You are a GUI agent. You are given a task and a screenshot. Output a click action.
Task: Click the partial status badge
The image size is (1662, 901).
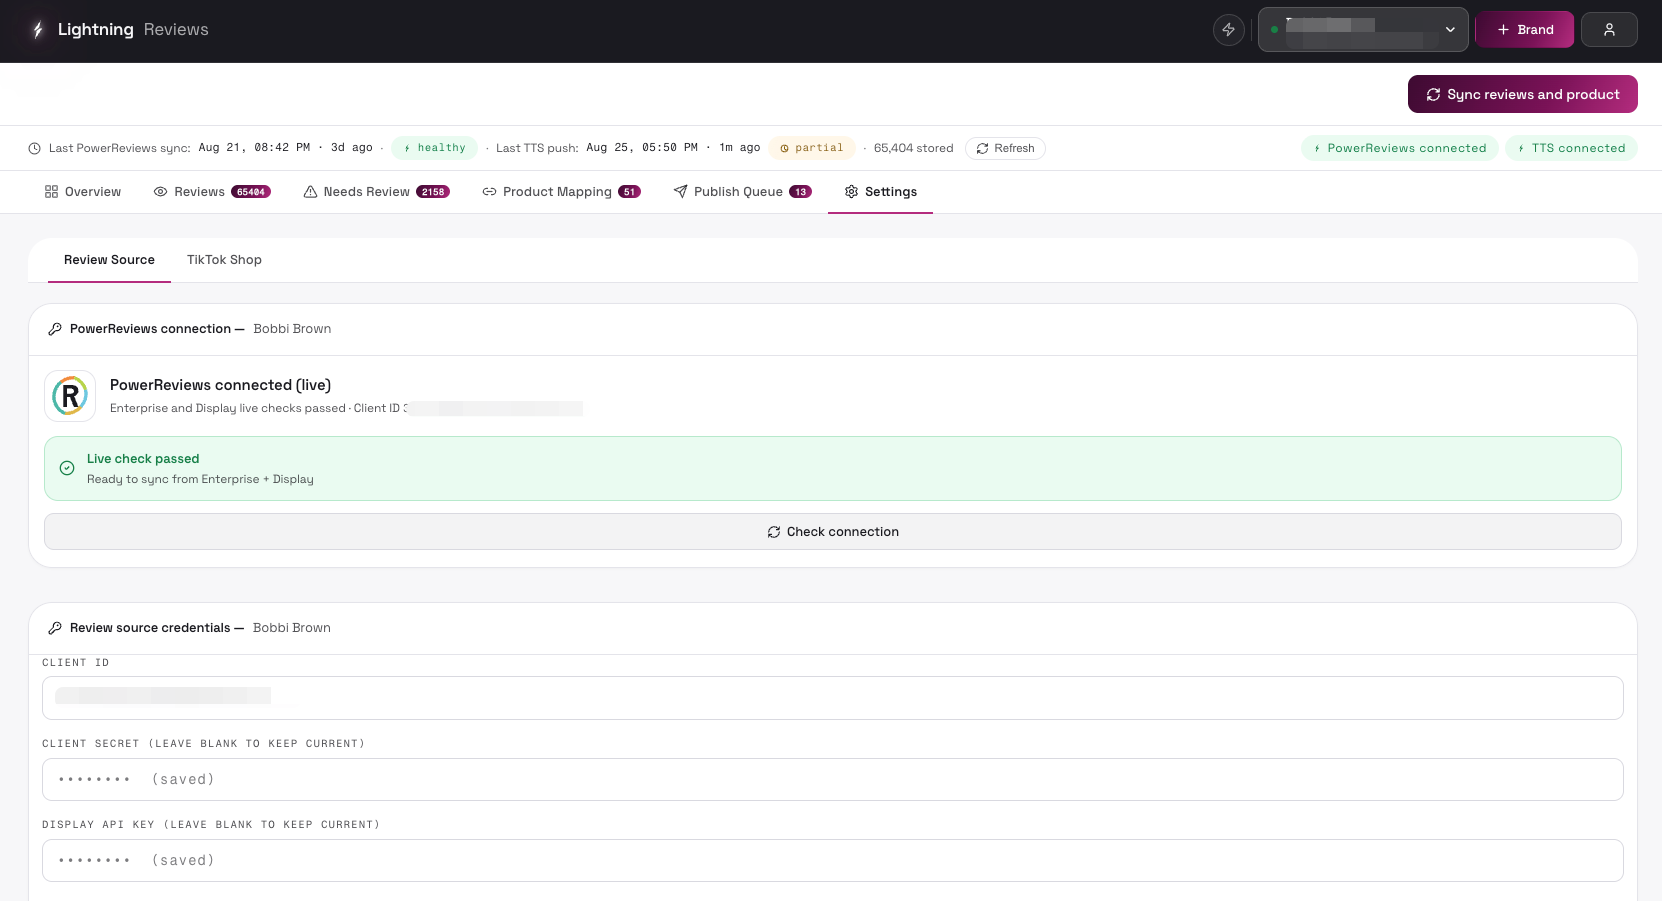click(812, 148)
